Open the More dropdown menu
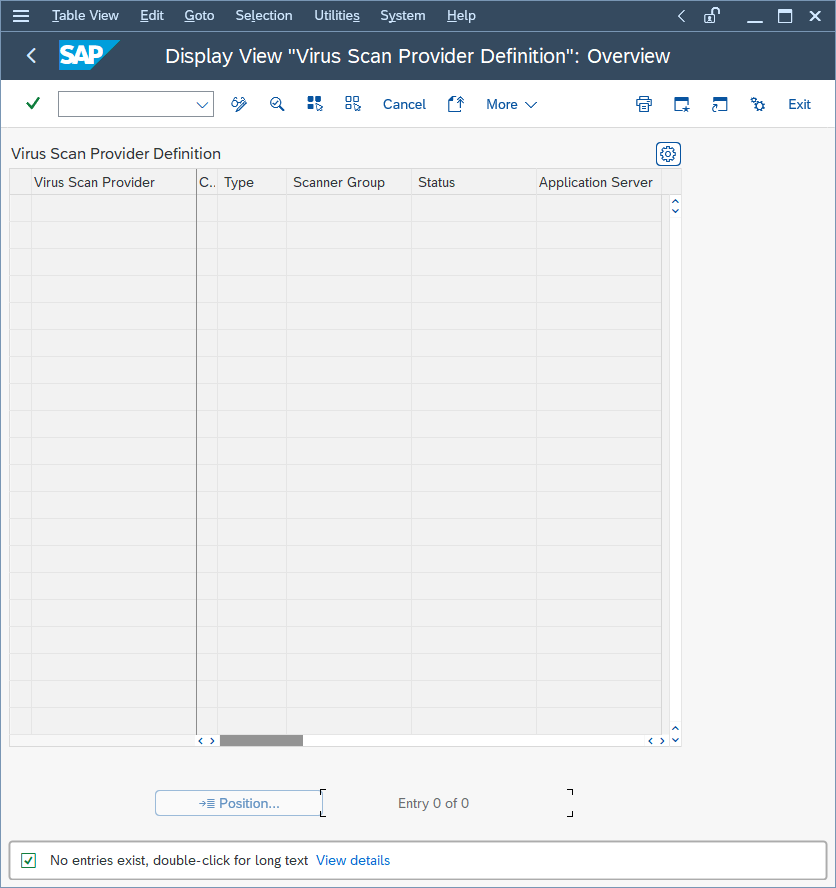The width and height of the screenshot is (836, 888). (510, 104)
